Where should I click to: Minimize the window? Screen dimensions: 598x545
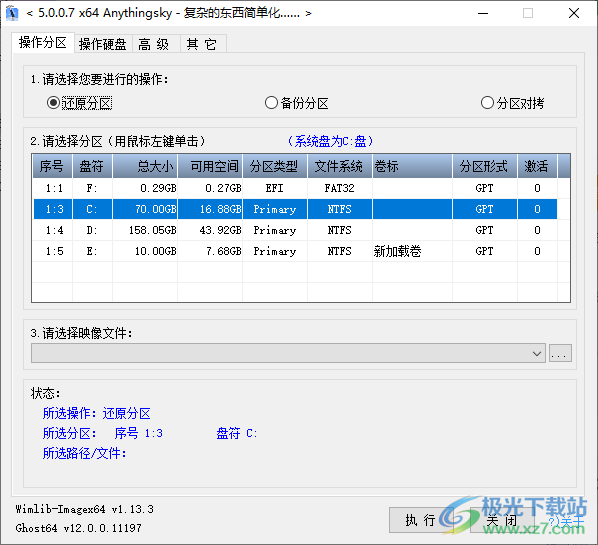(483, 13)
